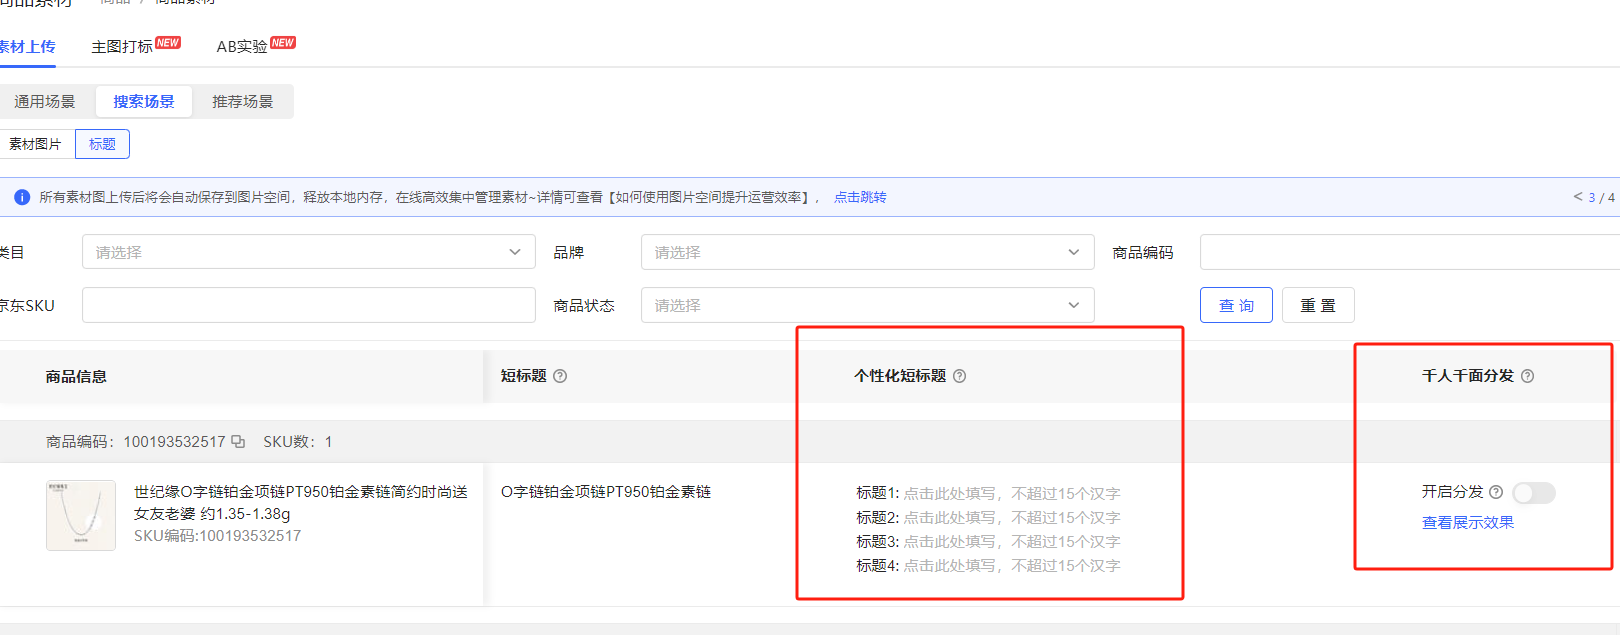Go to previous notice with left arrow

1577,197
